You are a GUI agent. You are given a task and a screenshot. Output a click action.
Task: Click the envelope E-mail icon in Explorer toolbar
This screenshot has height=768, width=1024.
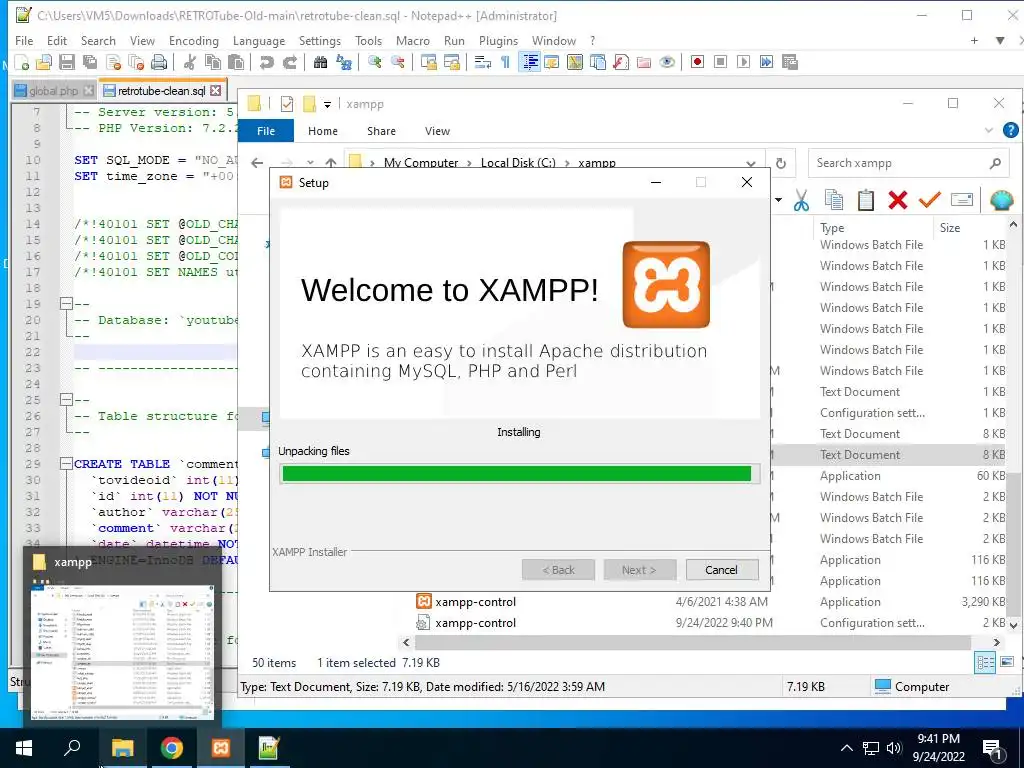point(962,200)
